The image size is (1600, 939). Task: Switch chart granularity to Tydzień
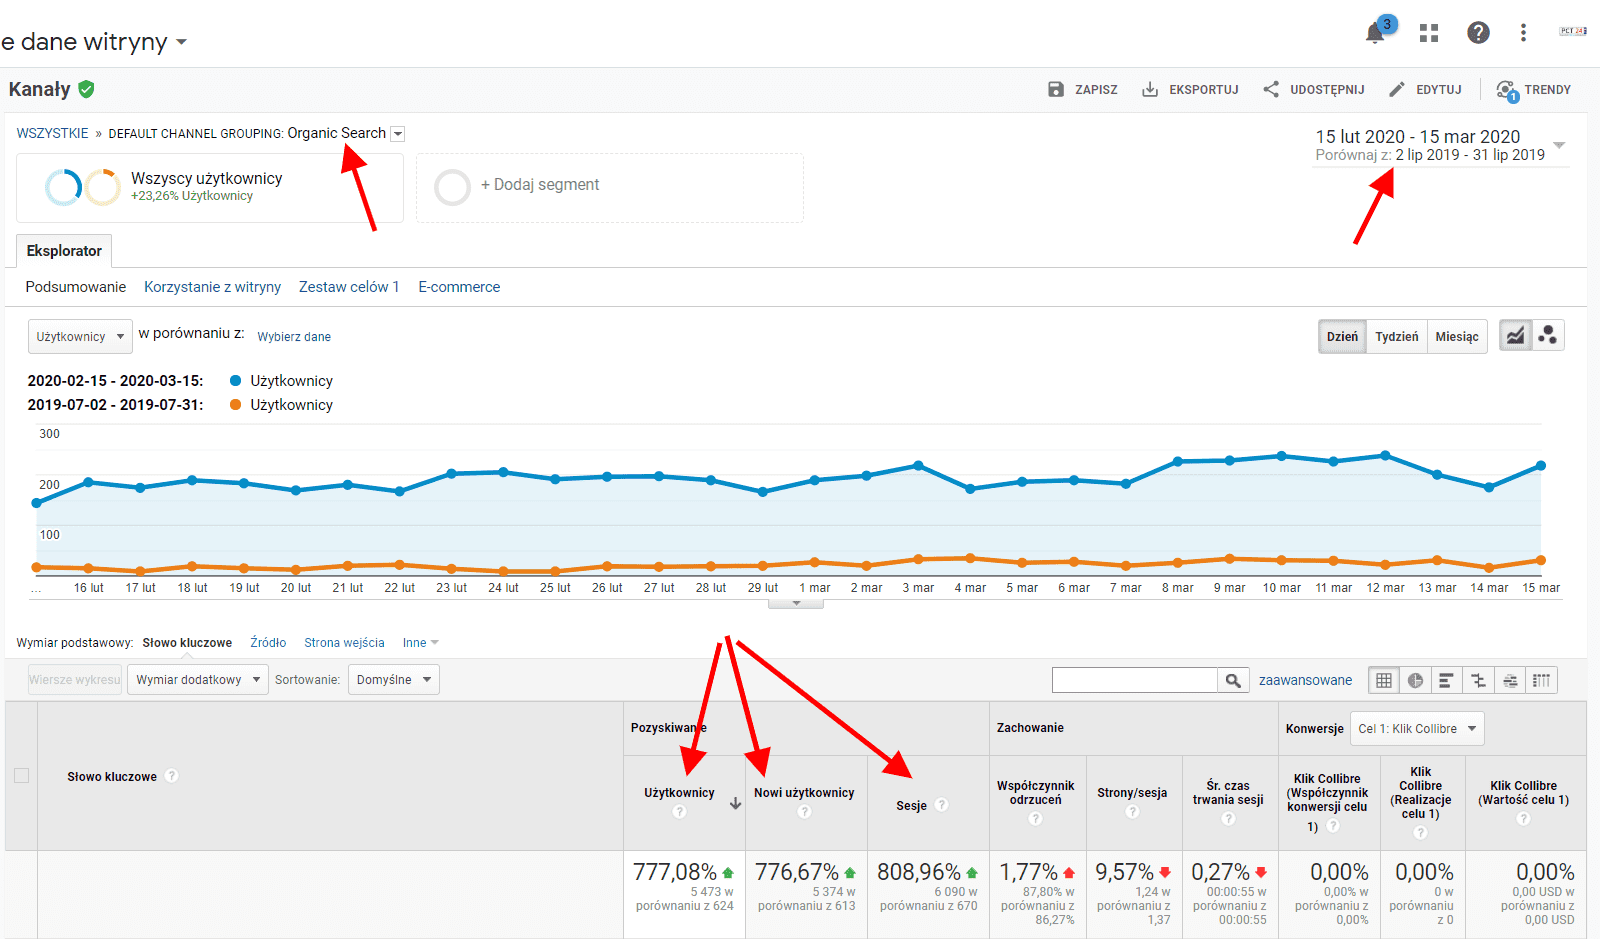tap(1396, 337)
